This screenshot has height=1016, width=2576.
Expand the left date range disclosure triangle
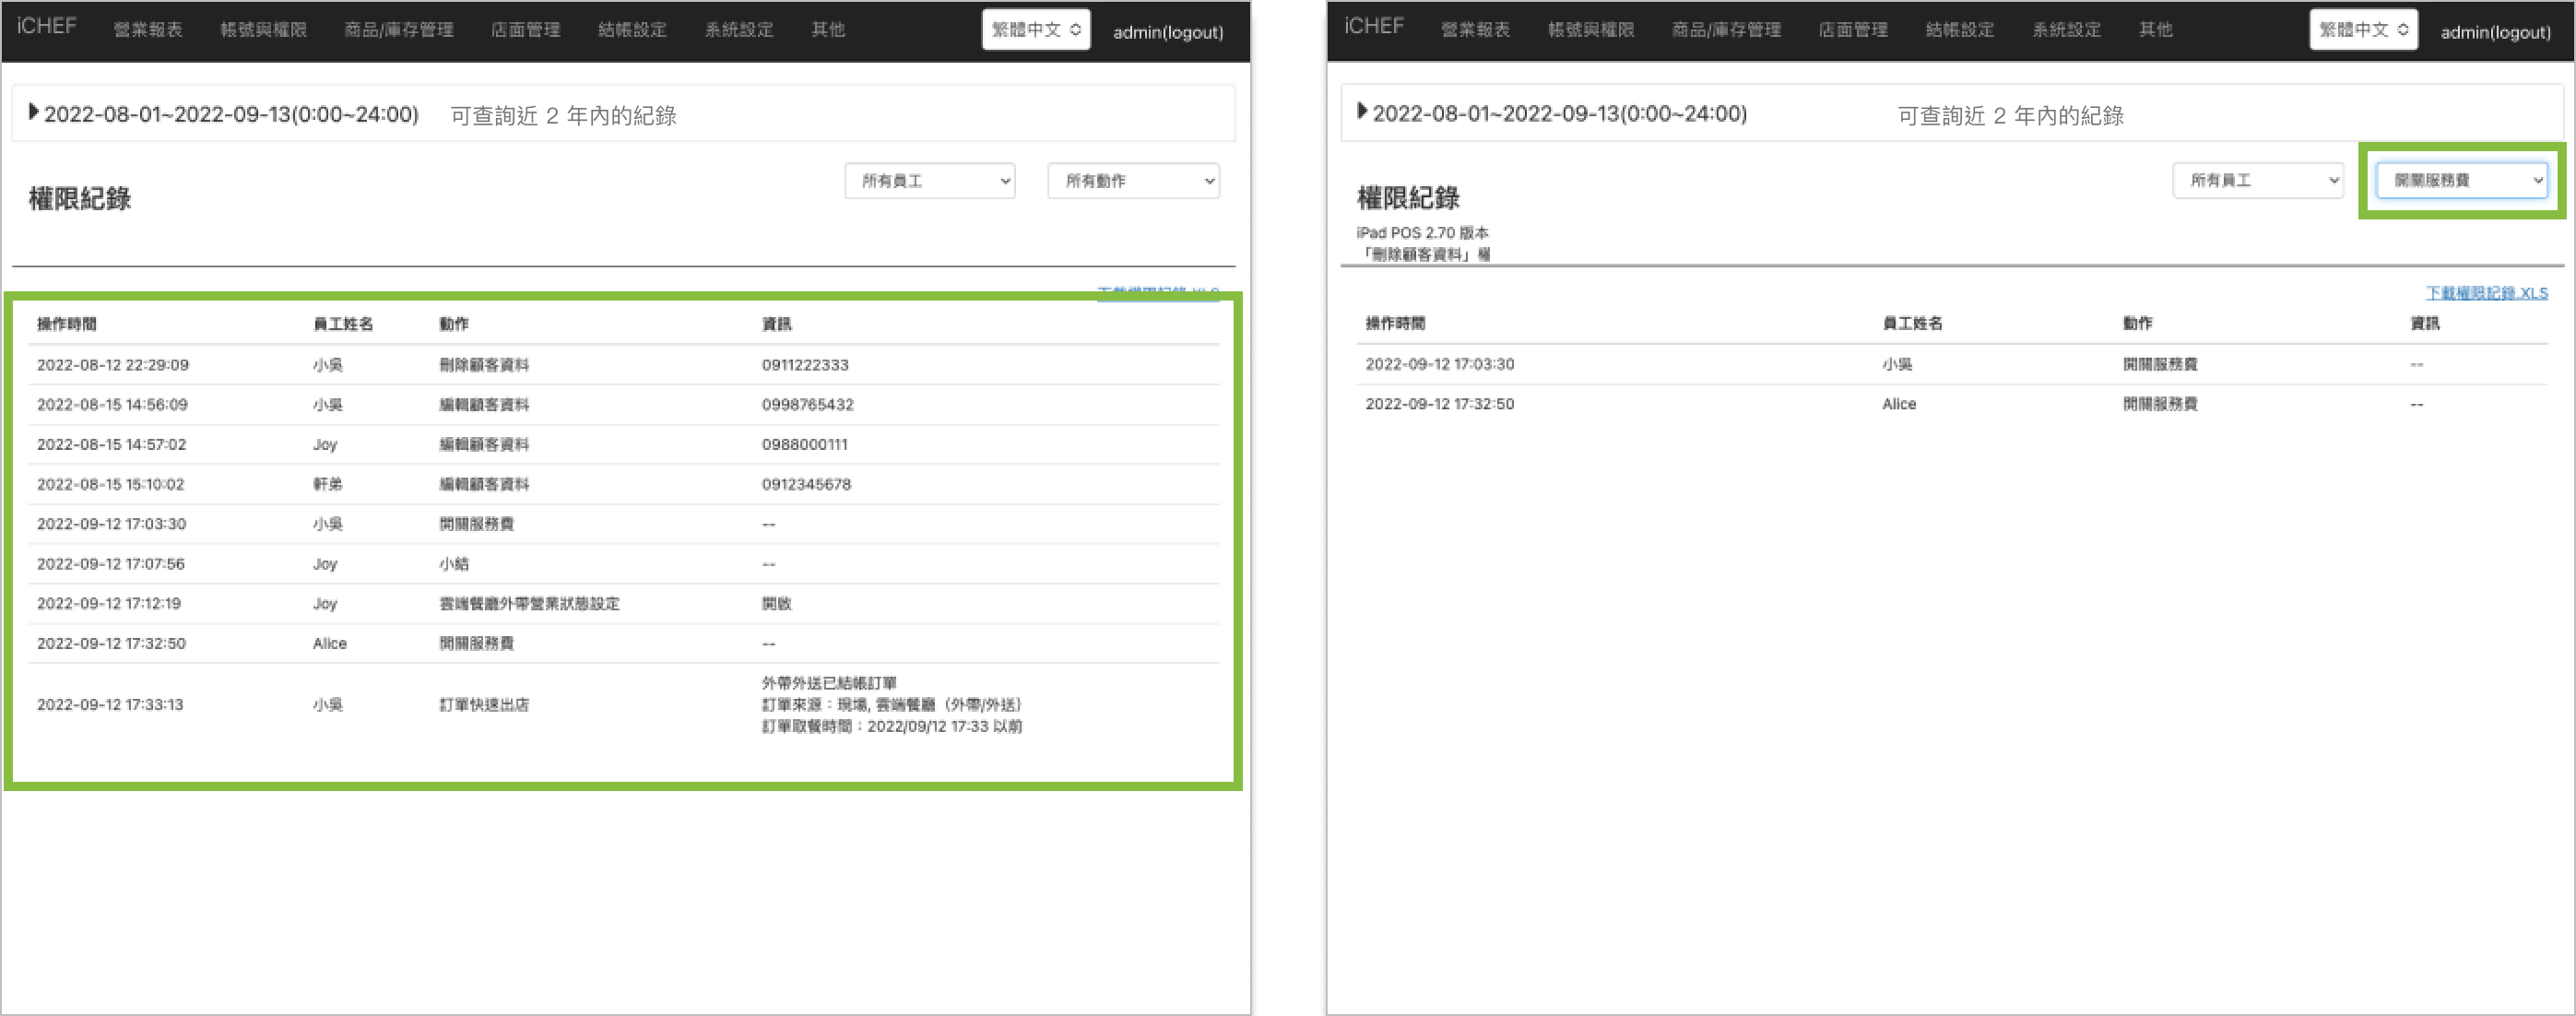[33, 112]
